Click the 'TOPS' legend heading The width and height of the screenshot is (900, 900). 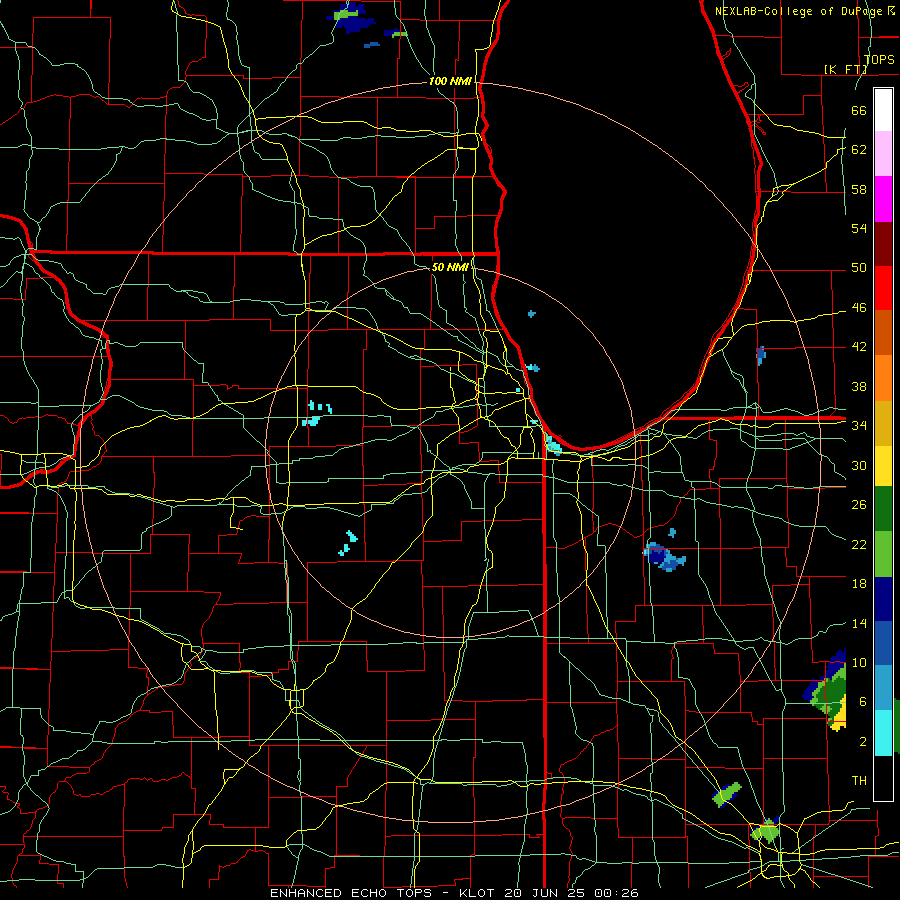pyautogui.click(x=879, y=60)
